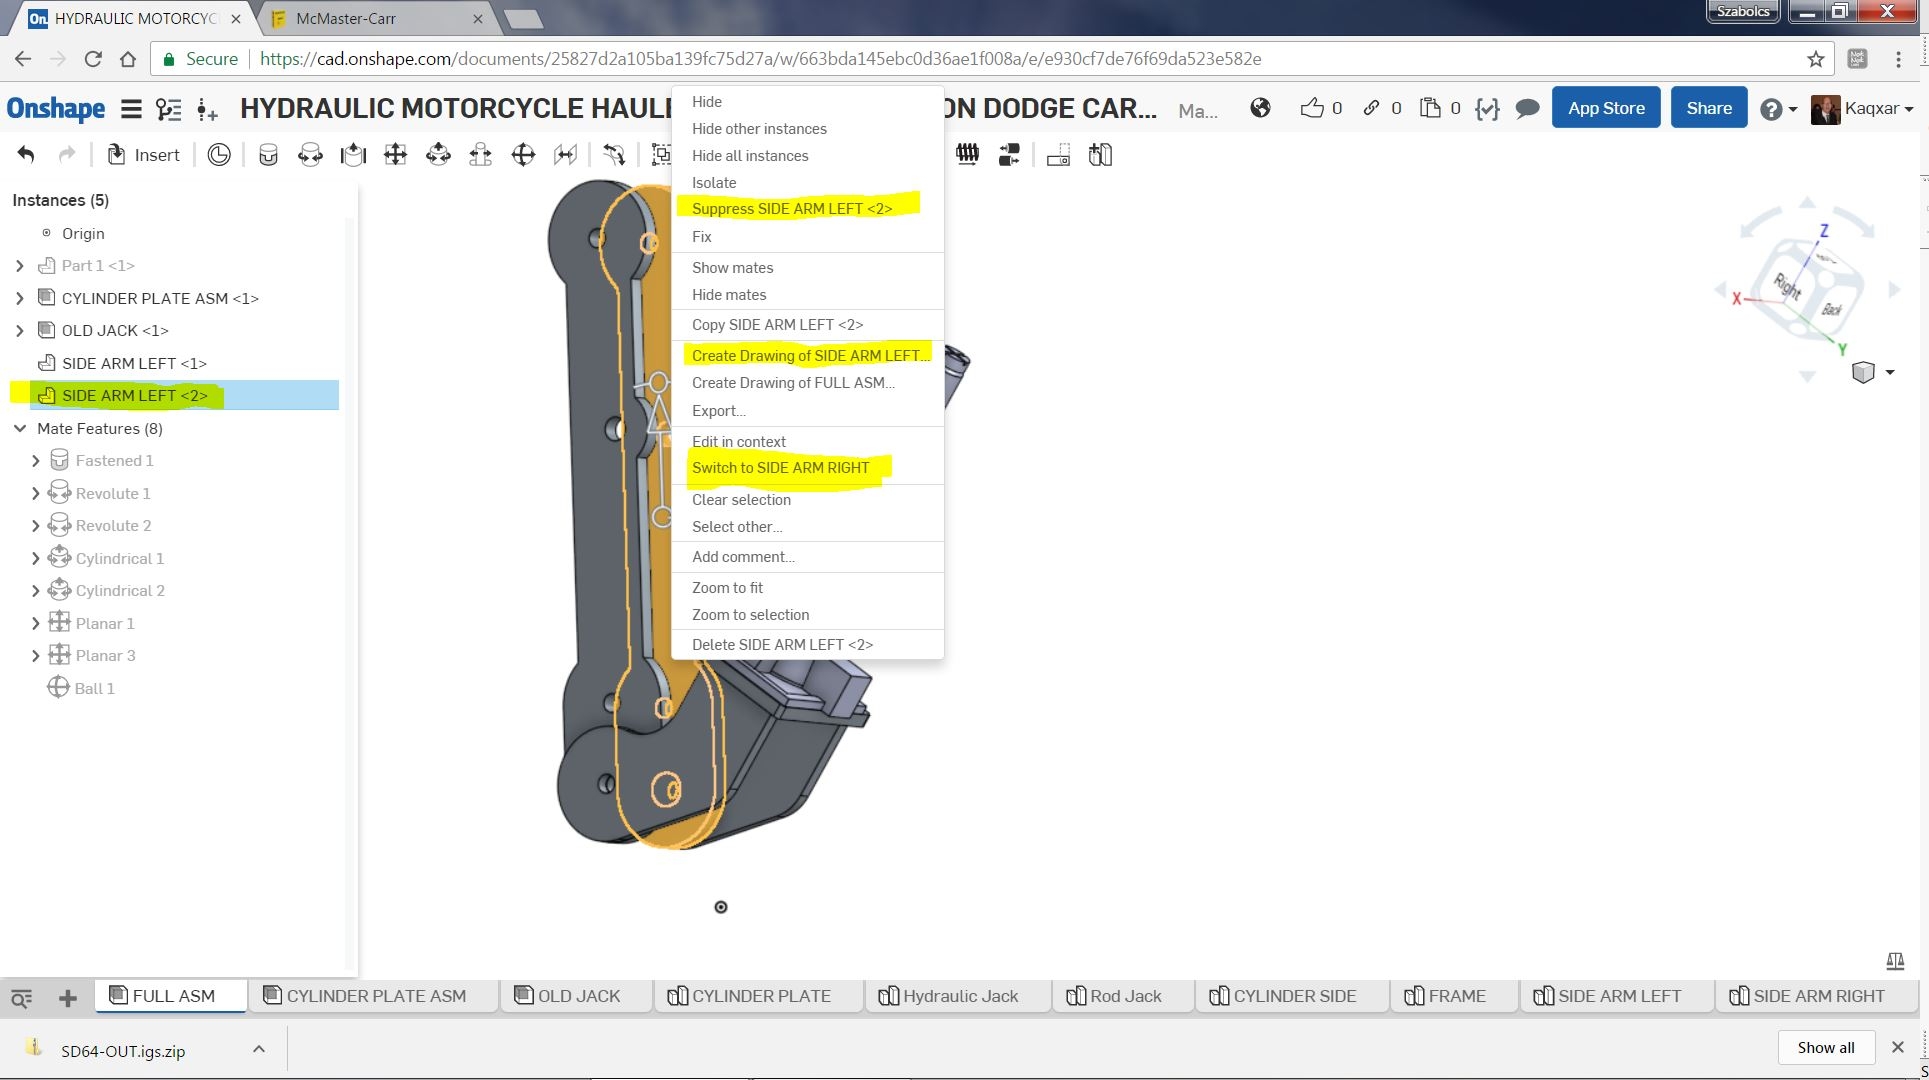Open the App Store button

tap(1605, 108)
